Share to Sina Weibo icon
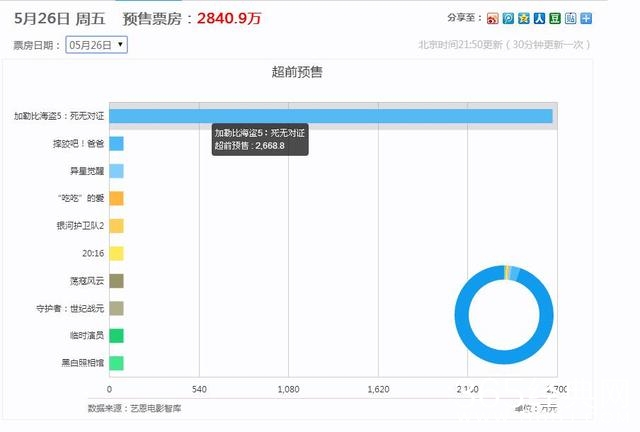Screen dimensions: 640x432 492,18
